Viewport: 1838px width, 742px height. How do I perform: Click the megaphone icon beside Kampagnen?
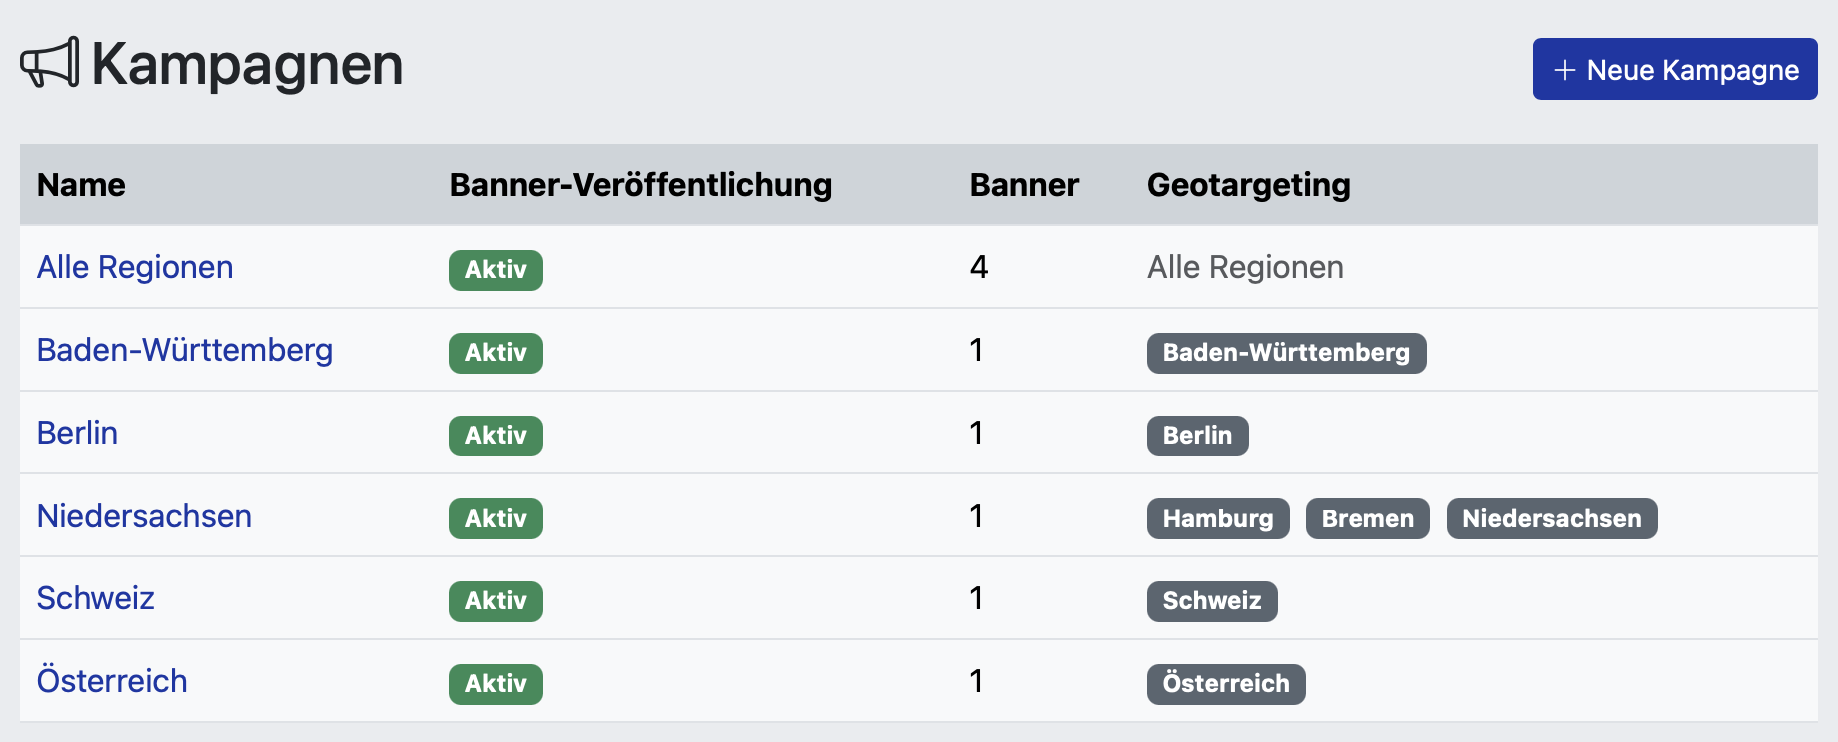tap(49, 63)
